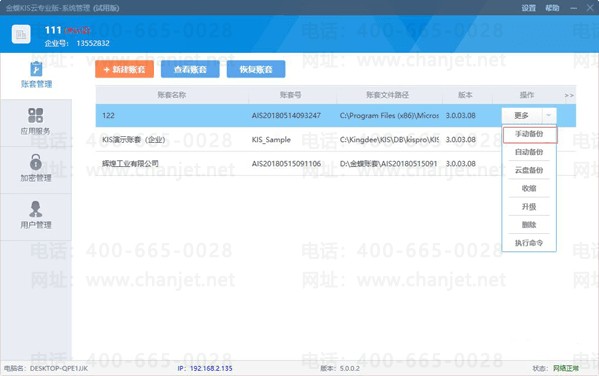Viewport: 599px width, 376px height.
Task: Open the 账套管理 sidebar icon
Action: coord(36,69)
